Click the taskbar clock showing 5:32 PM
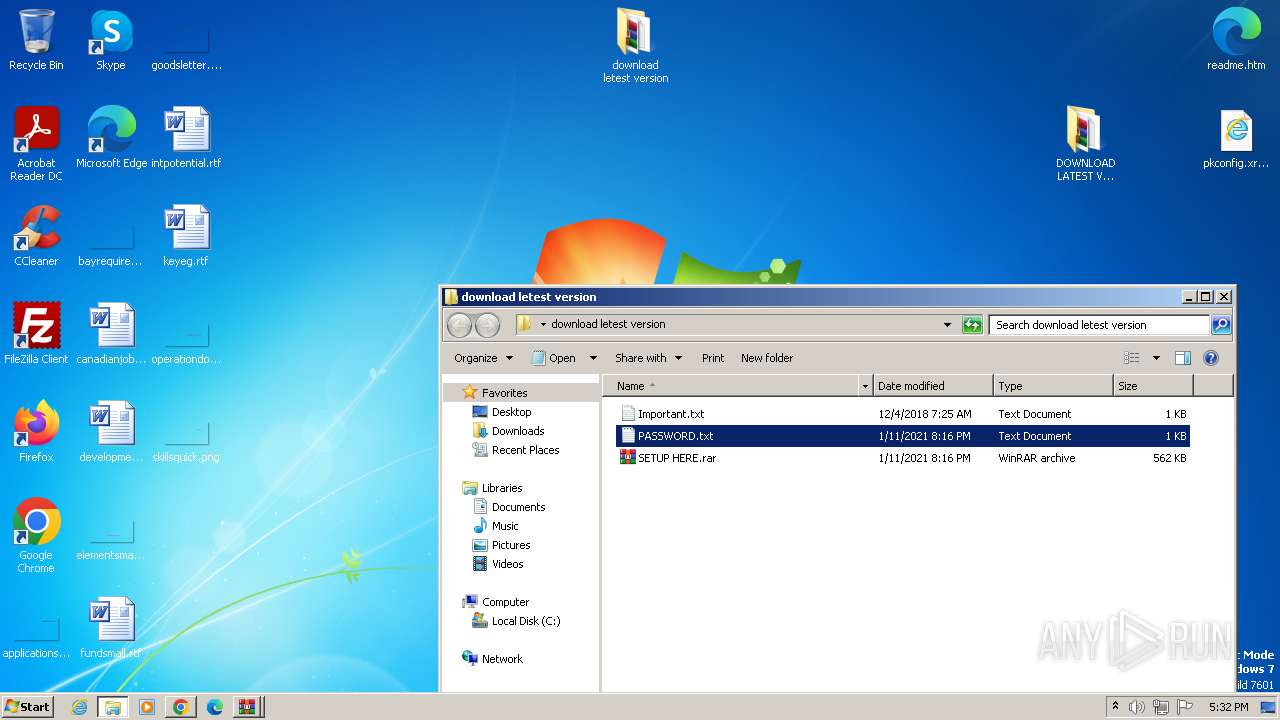1280x720 pixels. click(x=1228, y=707)
